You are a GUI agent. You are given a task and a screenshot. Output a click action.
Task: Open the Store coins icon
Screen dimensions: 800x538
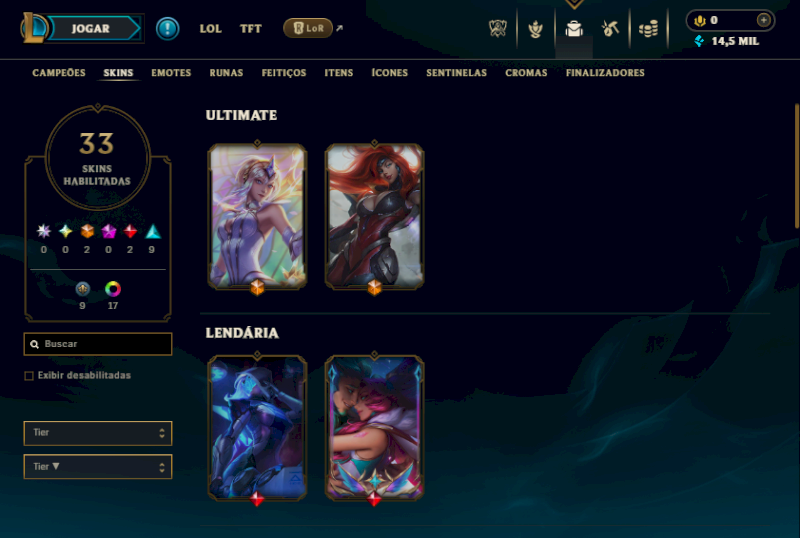coord(648,29)
